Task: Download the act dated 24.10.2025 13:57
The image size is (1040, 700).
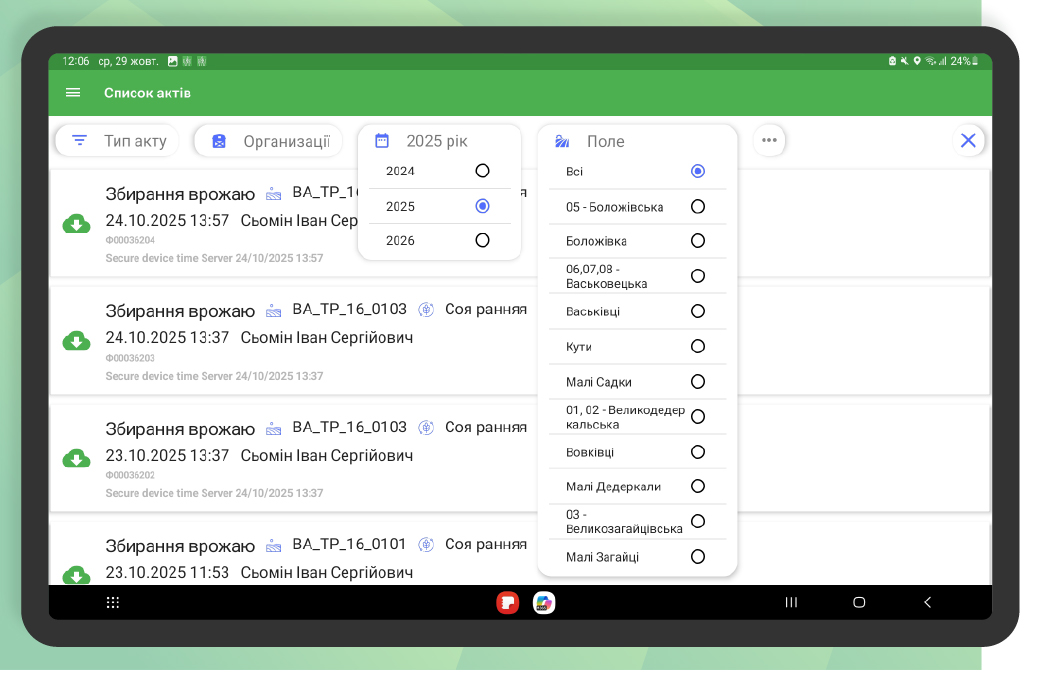Action: (x=77, y=224)
